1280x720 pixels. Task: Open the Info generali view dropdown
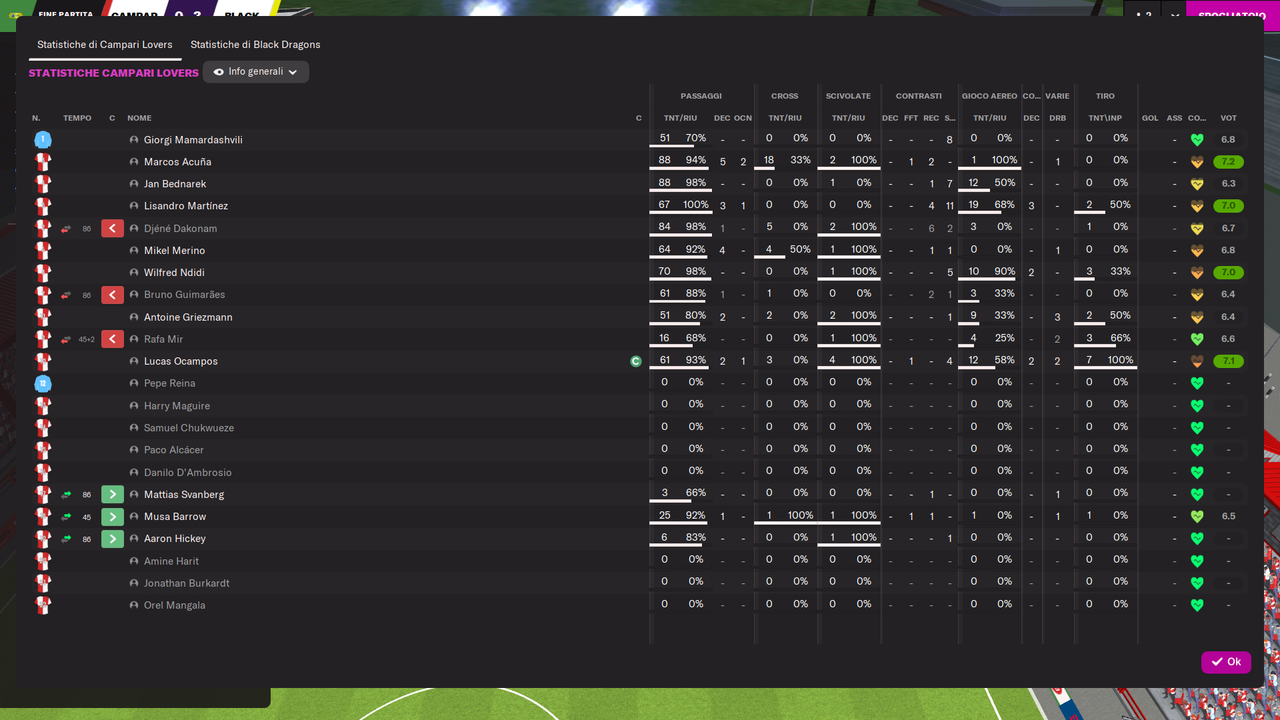click(x=256, y=72)
